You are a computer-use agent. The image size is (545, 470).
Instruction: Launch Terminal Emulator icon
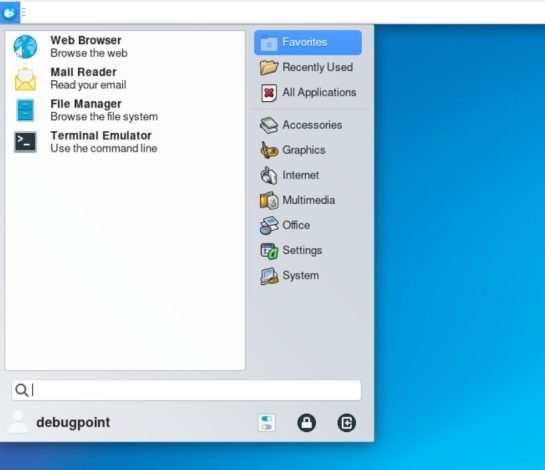(25, 142)
